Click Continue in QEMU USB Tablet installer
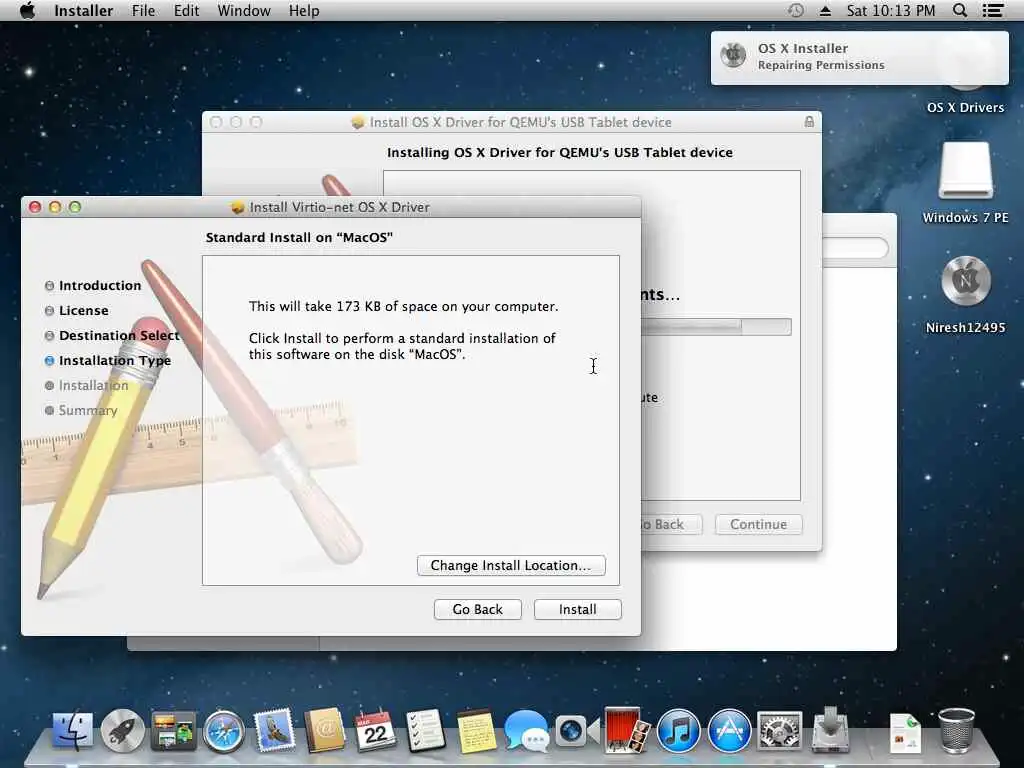This screenshot has width=1024, height=768. [758, 524]
